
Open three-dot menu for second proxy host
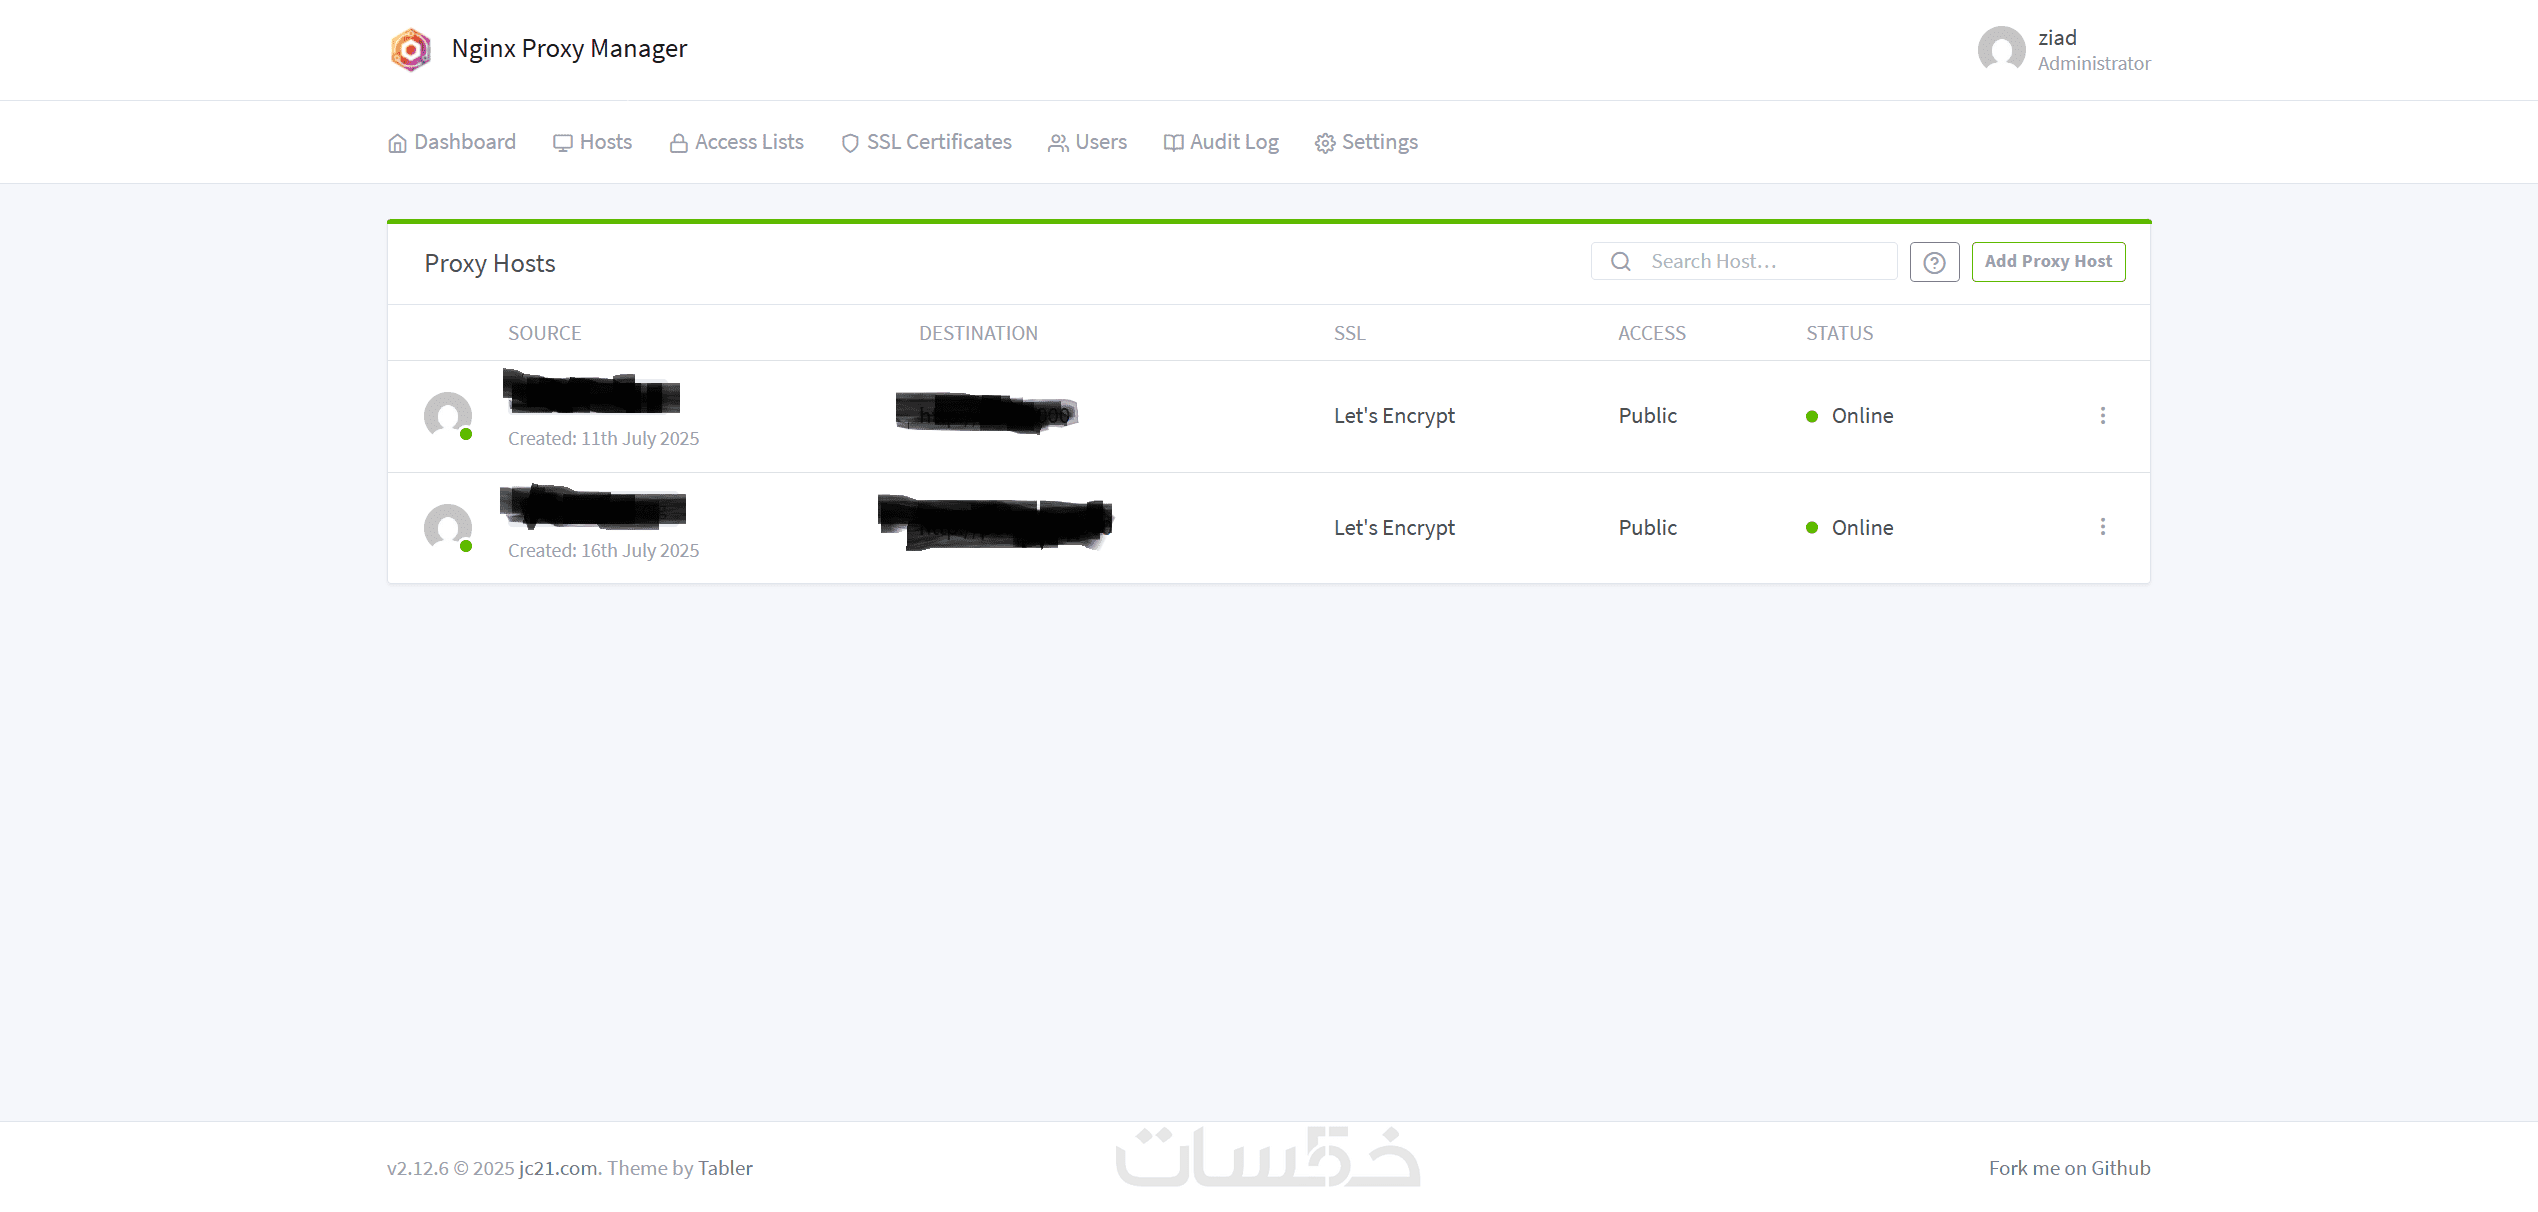coord(2102,527)
